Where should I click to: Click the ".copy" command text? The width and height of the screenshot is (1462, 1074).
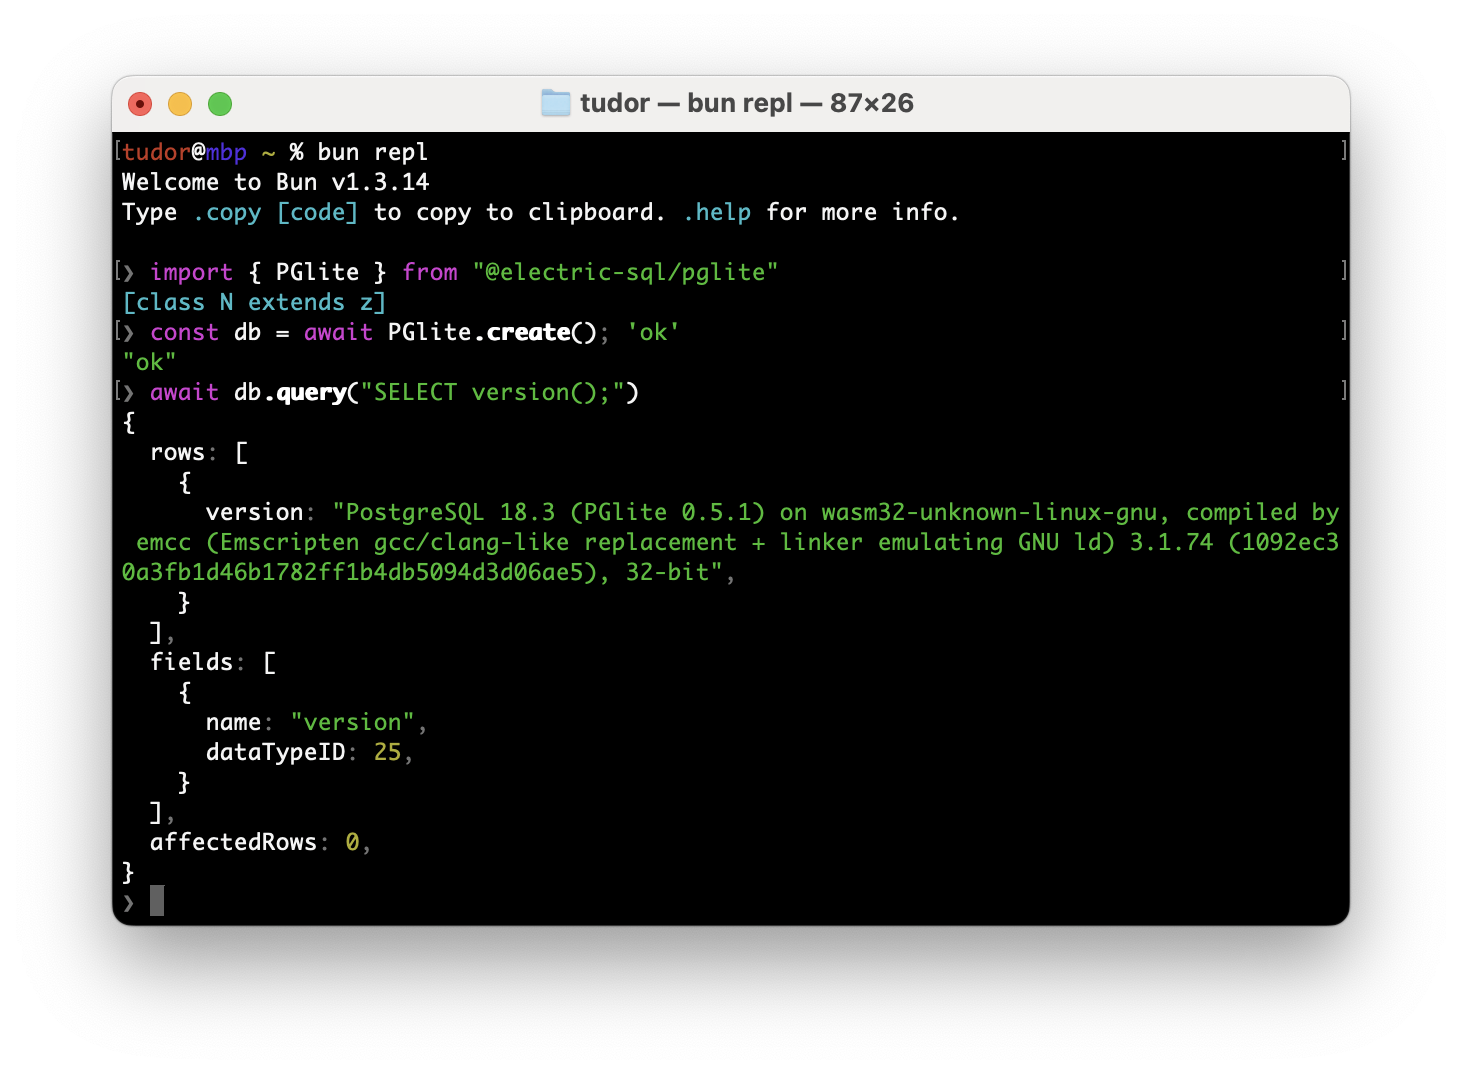pos(227,213)
